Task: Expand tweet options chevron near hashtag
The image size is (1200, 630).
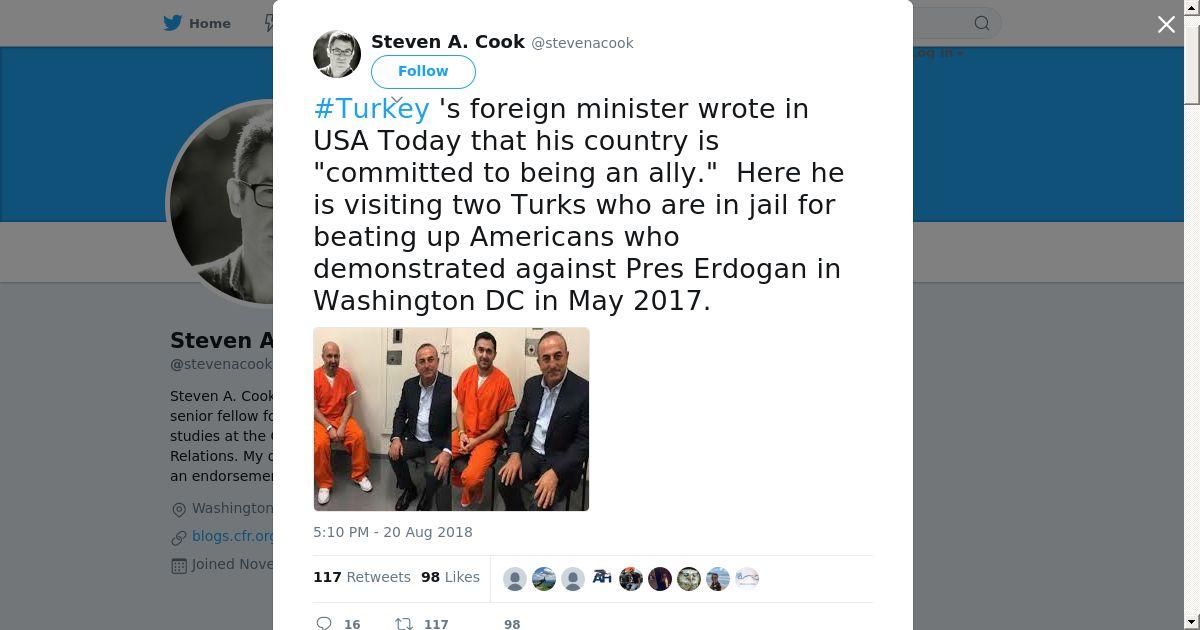Action: [x=397, y=101]
